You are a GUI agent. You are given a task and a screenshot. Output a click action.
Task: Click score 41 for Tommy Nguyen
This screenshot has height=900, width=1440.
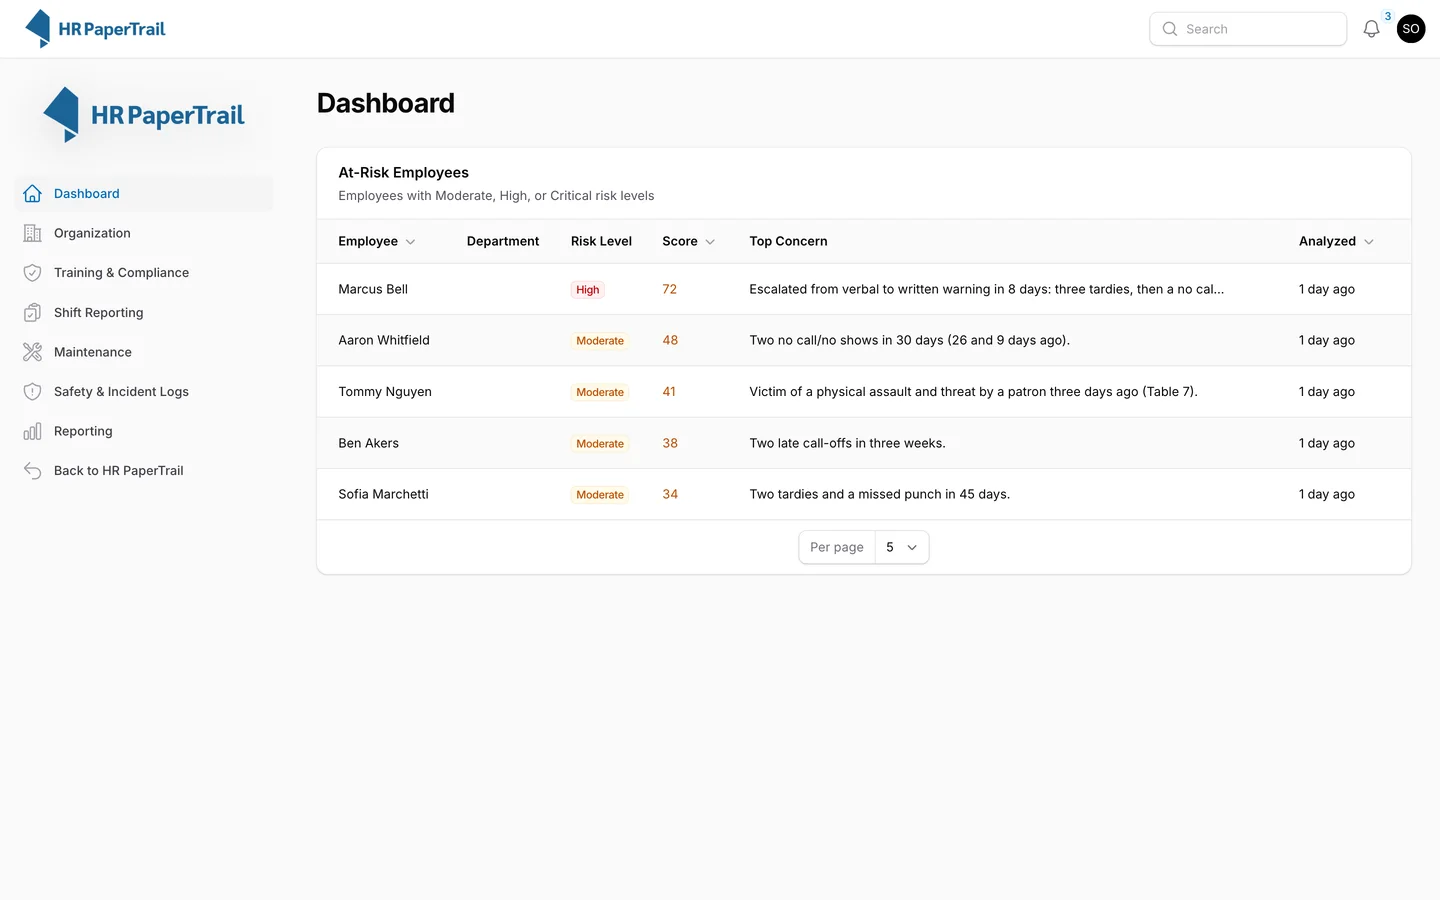669,392
